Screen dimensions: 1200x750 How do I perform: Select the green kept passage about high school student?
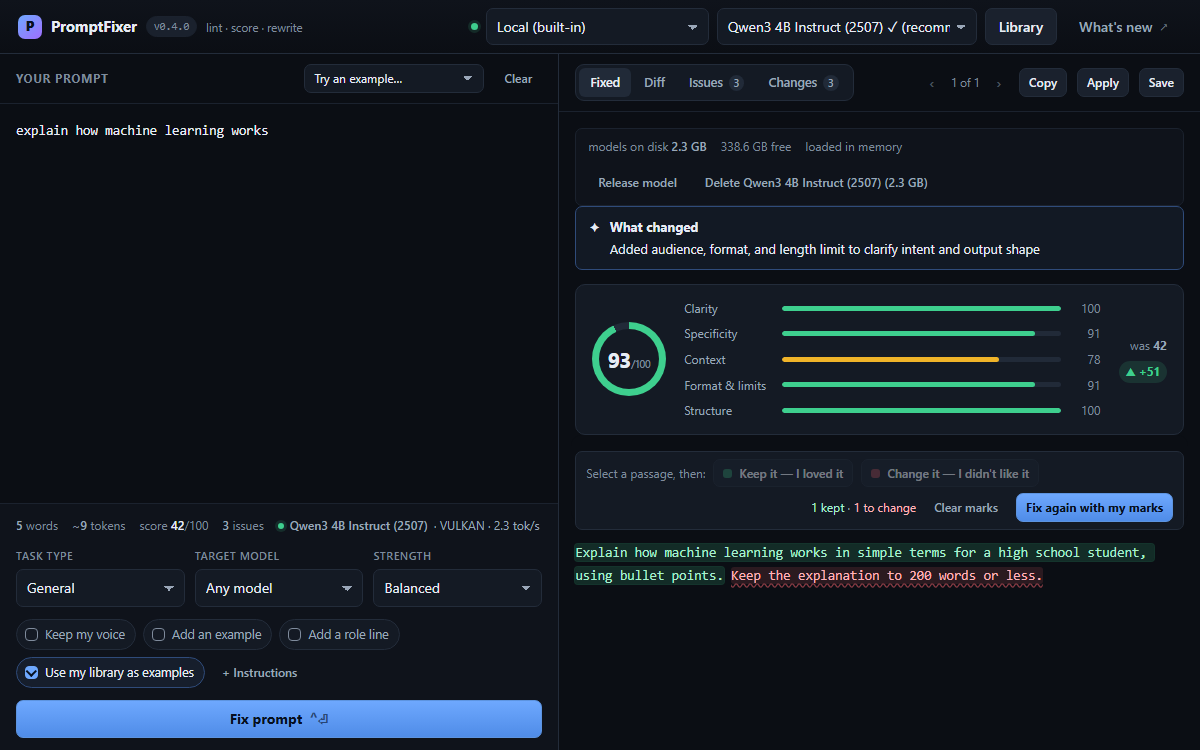pos(864,564)
